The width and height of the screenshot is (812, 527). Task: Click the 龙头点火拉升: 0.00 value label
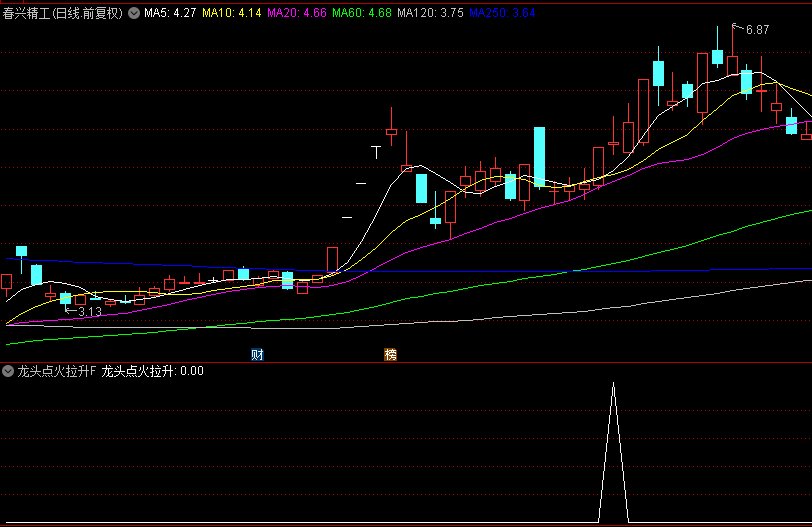click(152, 371)
